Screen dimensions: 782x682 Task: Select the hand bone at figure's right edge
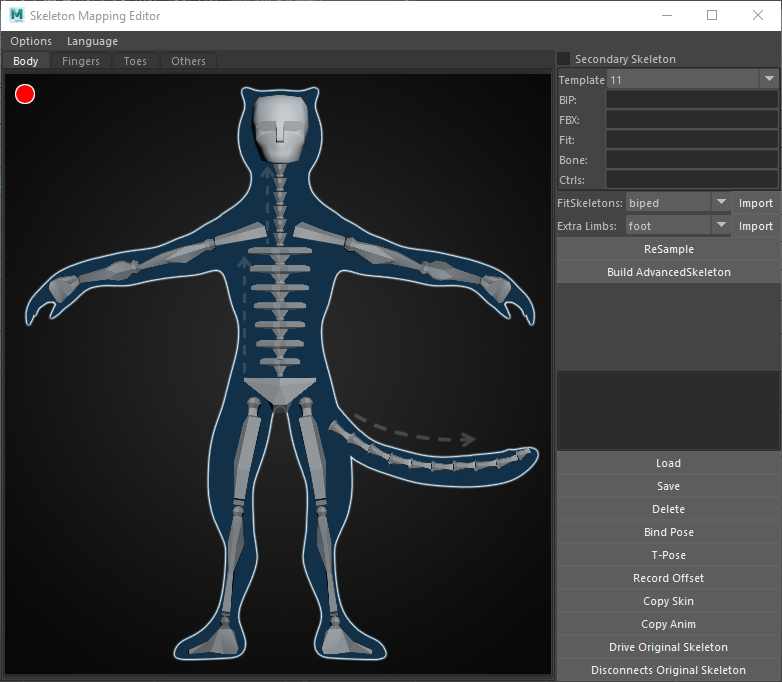pos(496,288)
